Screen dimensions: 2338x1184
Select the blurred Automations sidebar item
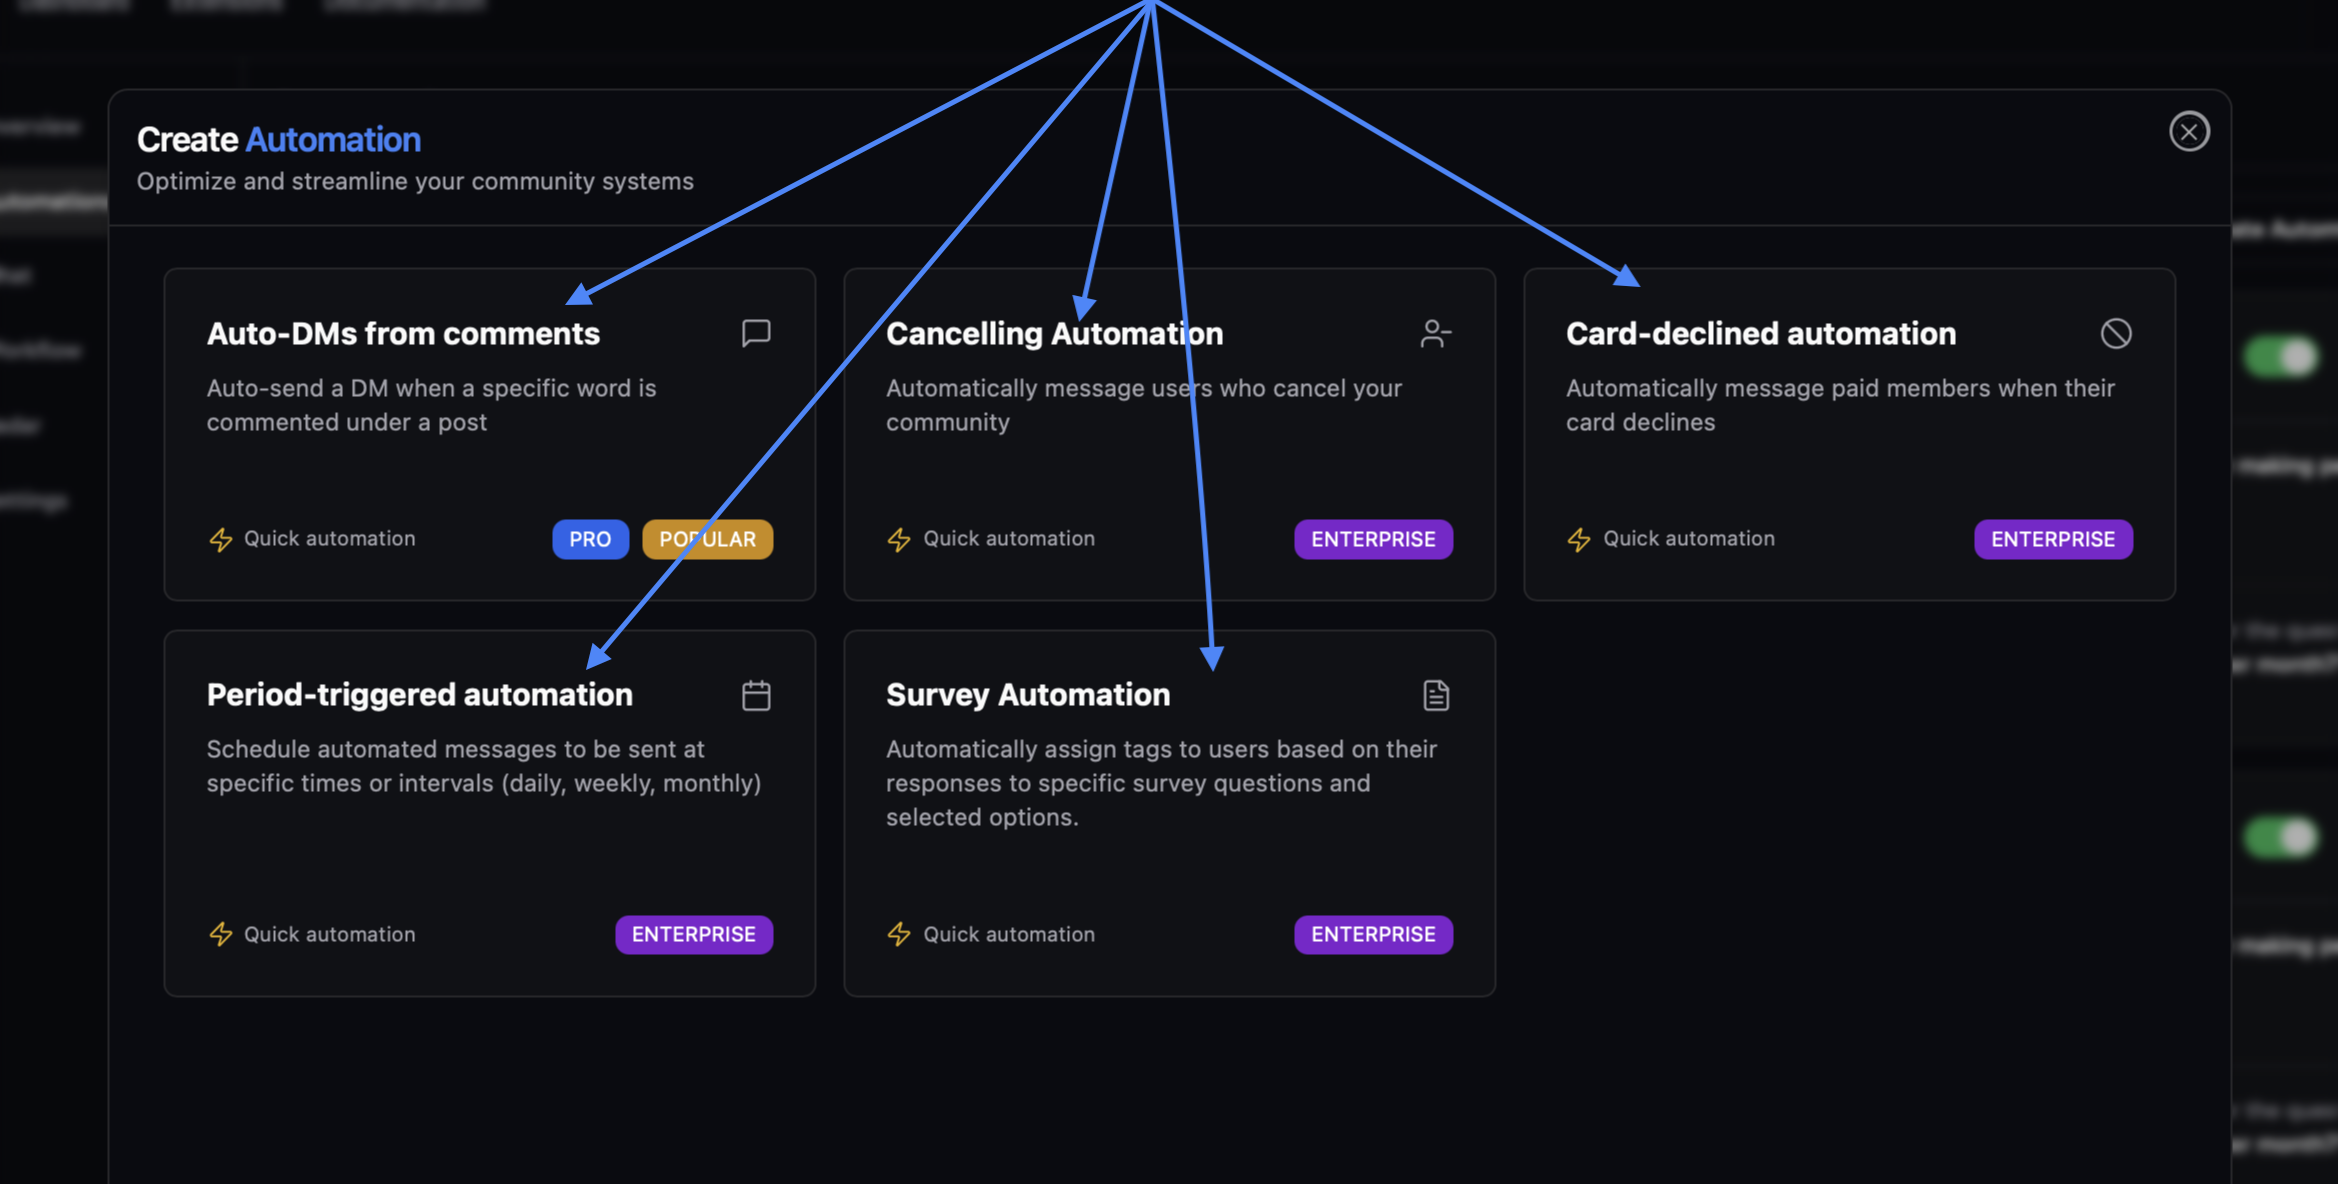(52, 201)
